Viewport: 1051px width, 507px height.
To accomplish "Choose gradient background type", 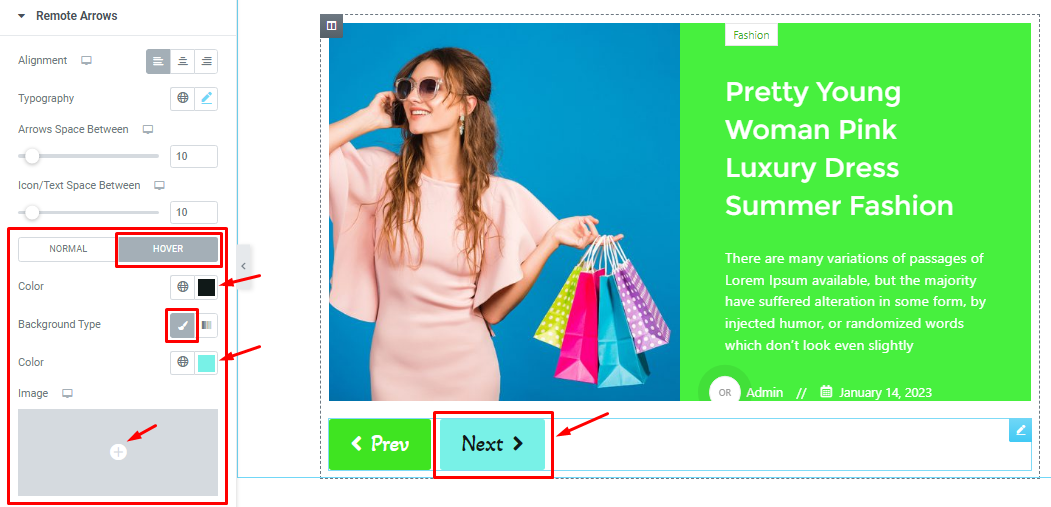I will [x=206, y=325].
